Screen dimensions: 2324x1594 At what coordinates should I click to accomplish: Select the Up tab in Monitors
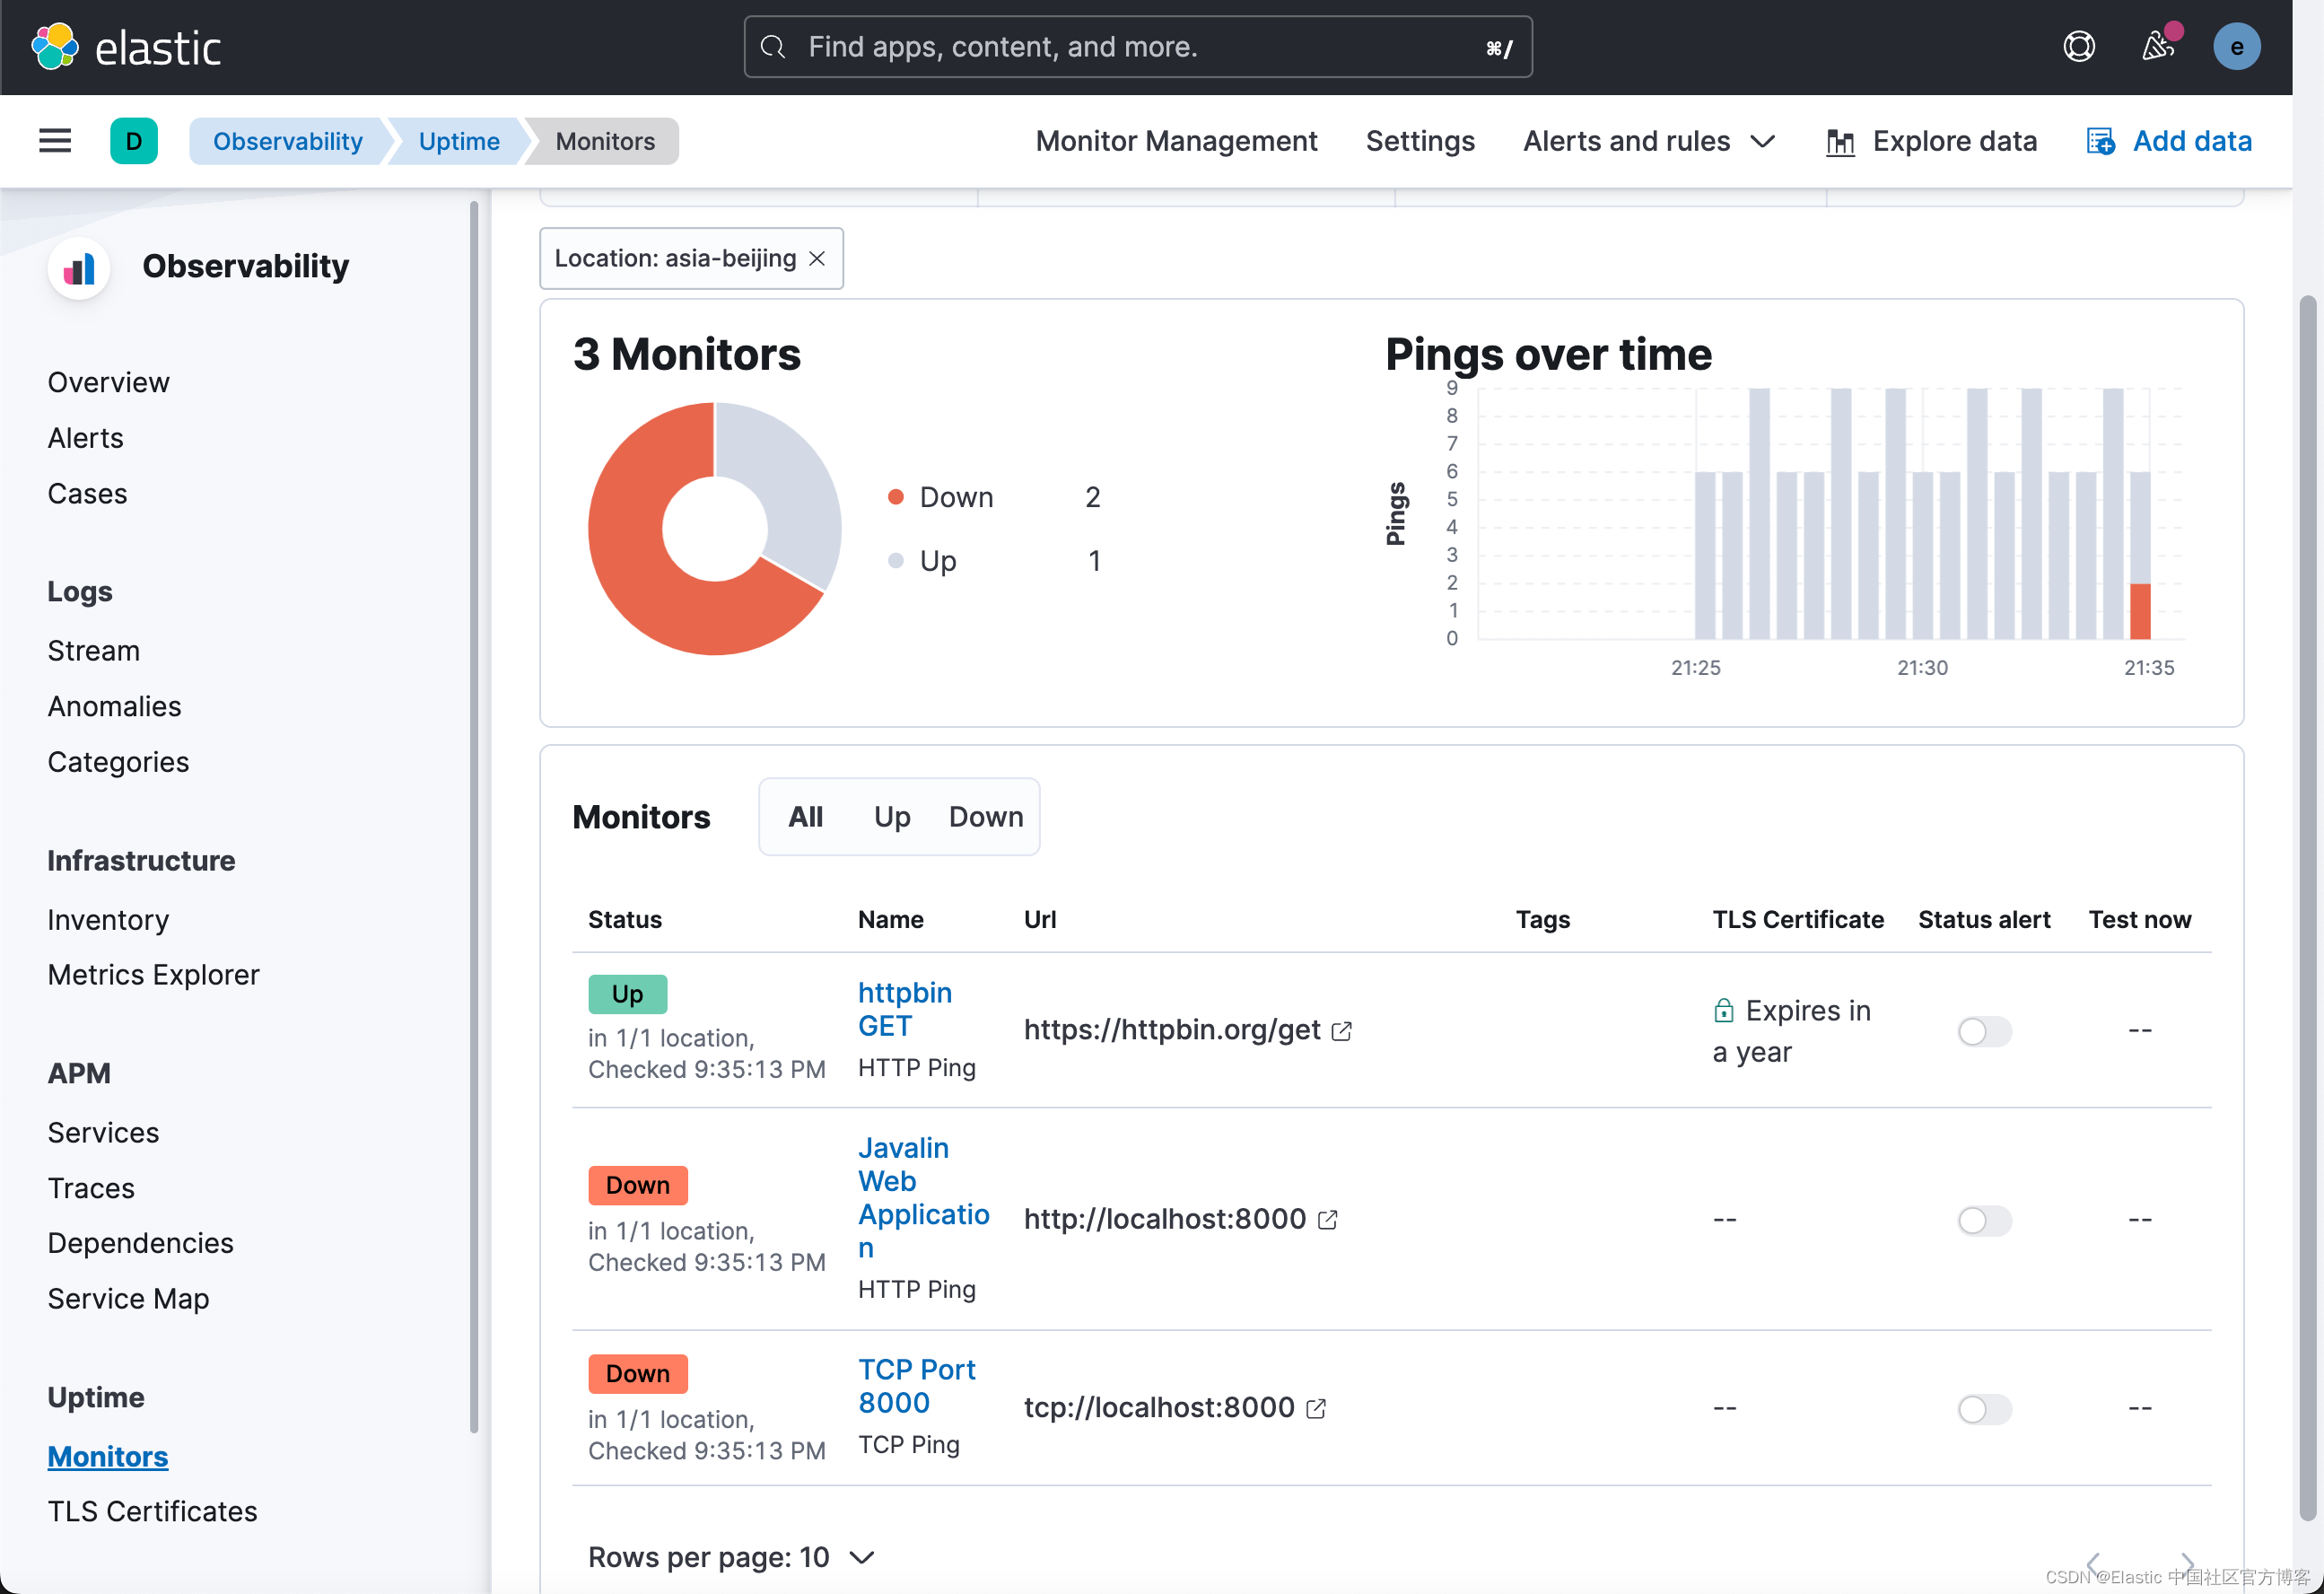(892, 815)
